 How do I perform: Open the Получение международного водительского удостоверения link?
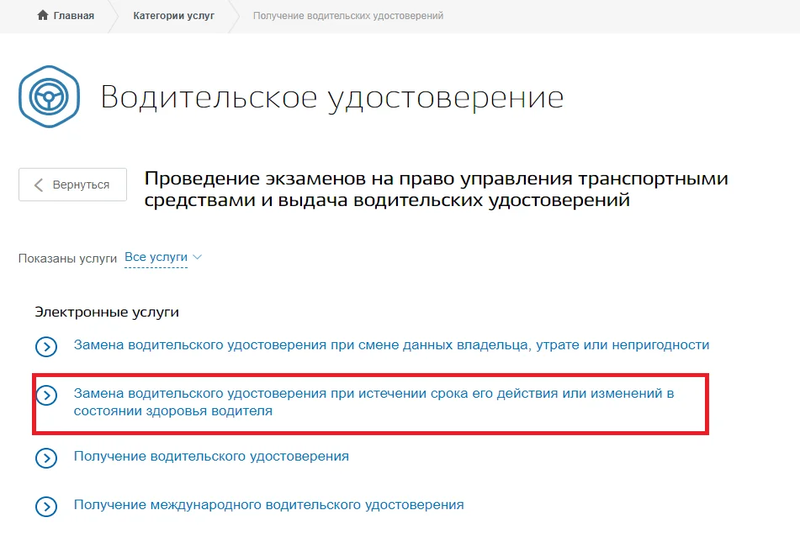pyautogui.click(x=268, y=505)
